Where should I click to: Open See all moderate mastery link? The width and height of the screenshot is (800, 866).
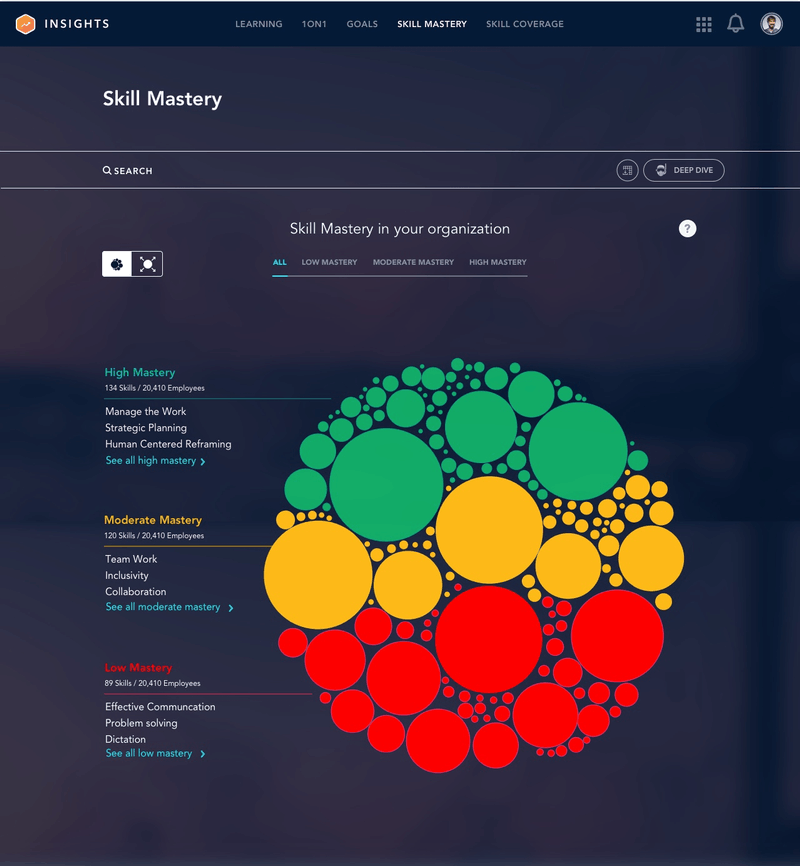[163, 607]
